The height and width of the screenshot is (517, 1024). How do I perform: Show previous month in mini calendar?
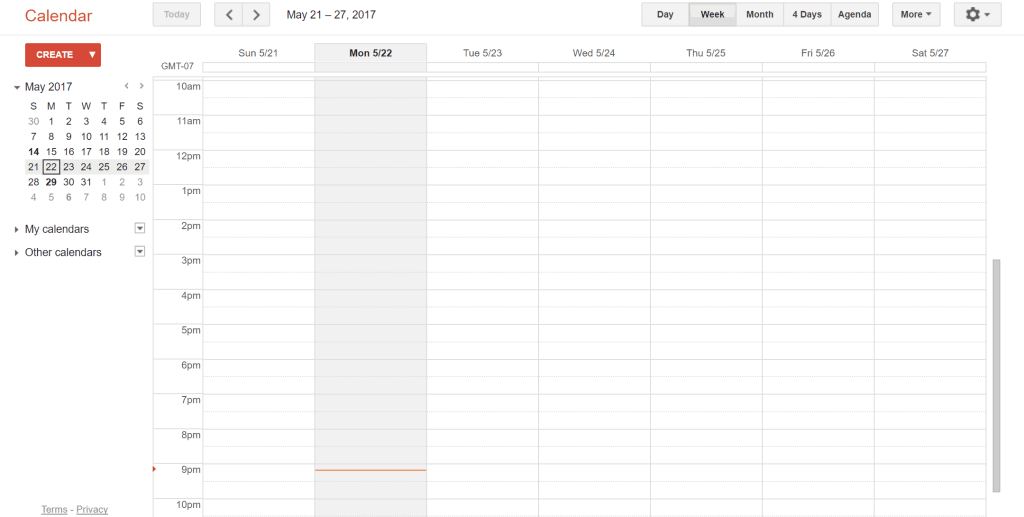(x=127, y=86)
